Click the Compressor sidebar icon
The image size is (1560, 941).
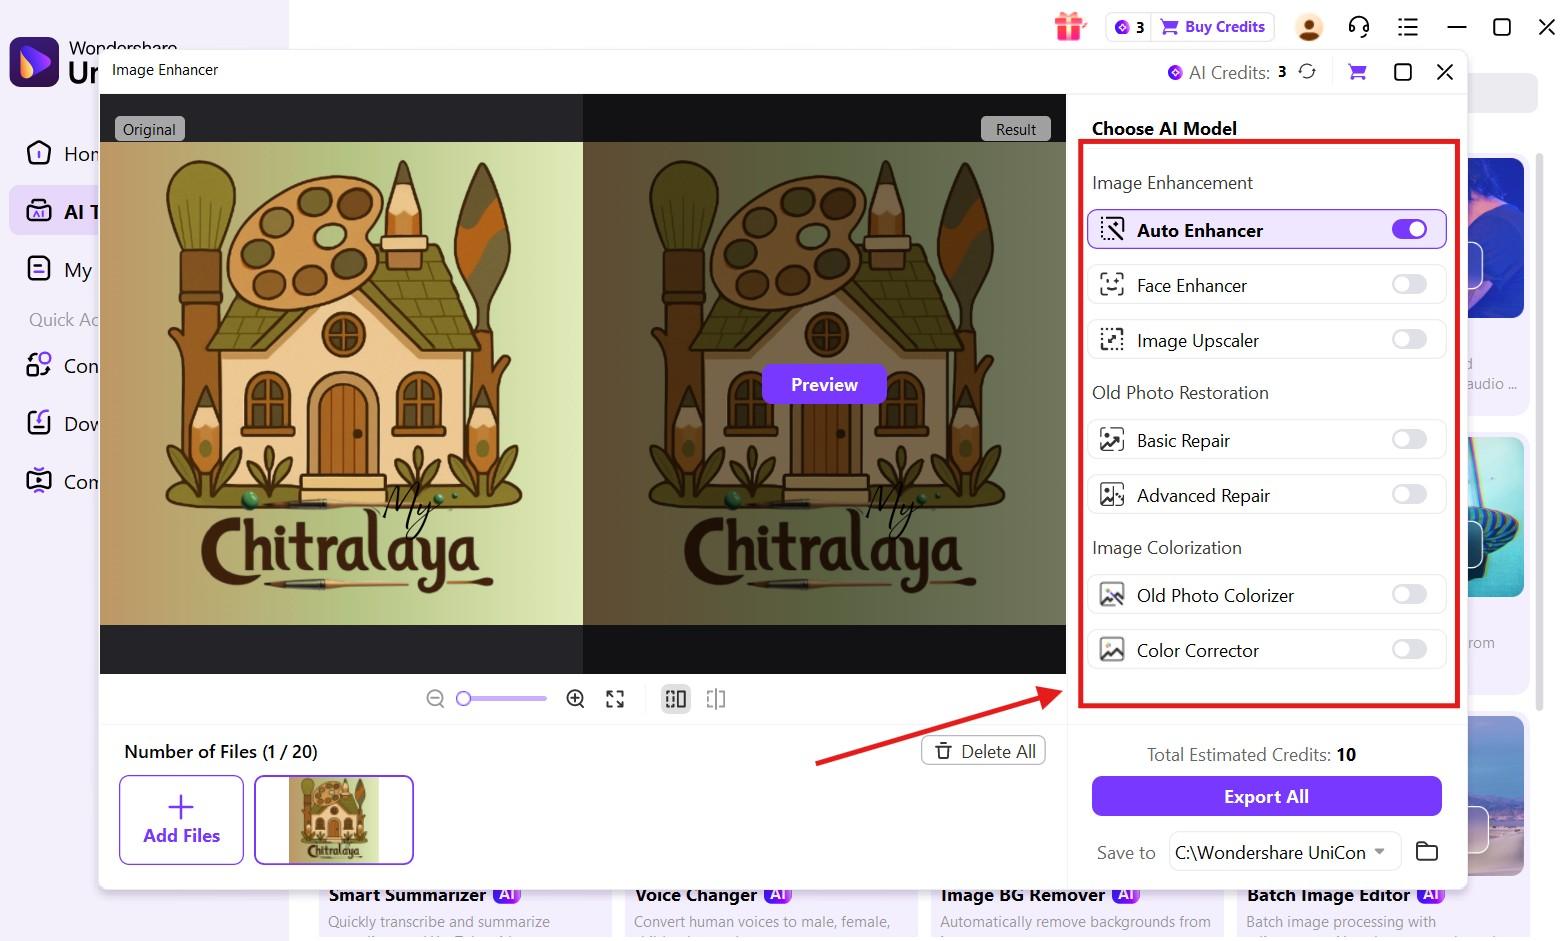tap(39, 481)
